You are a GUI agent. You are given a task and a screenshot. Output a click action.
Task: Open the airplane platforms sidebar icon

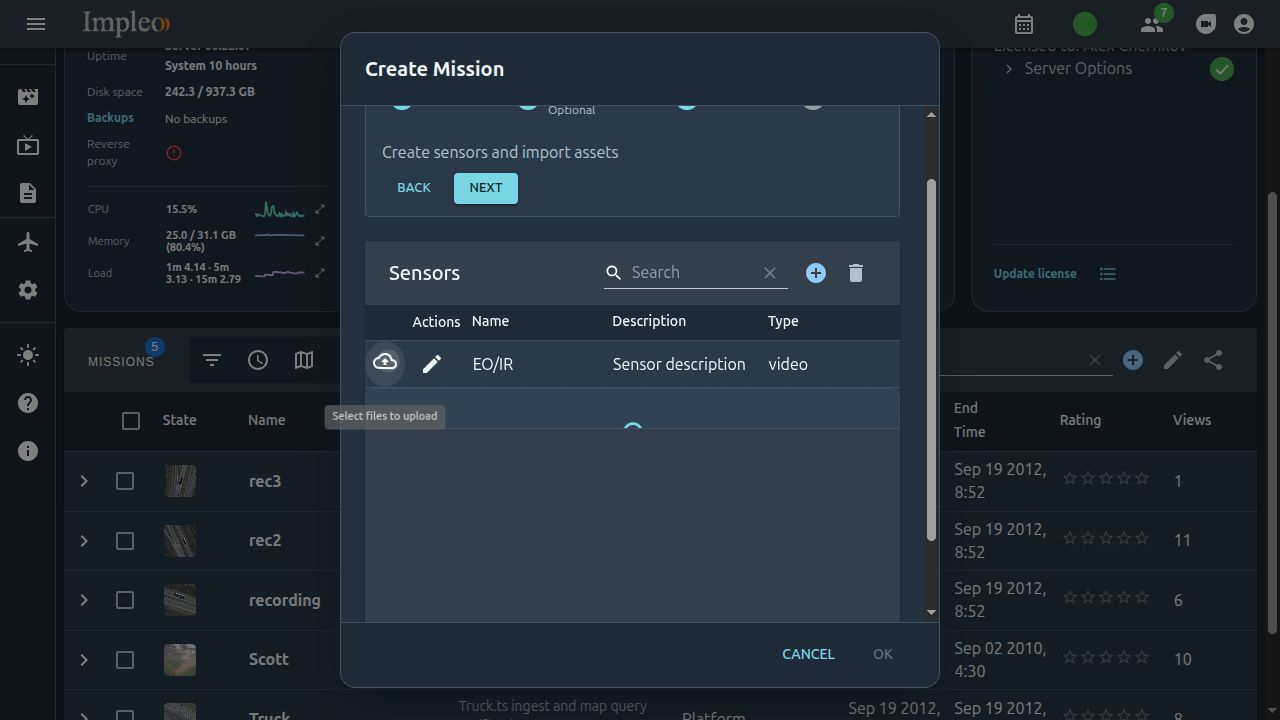(x=28, y=242)
